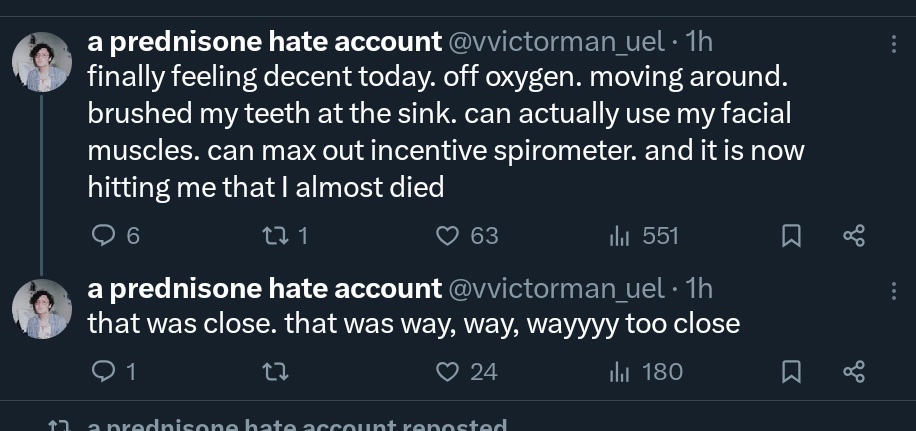Viewport: 916px width, 431px height.
Task: Open the 1h timestamp on first tweet
Action: click(x=698, y=42)
